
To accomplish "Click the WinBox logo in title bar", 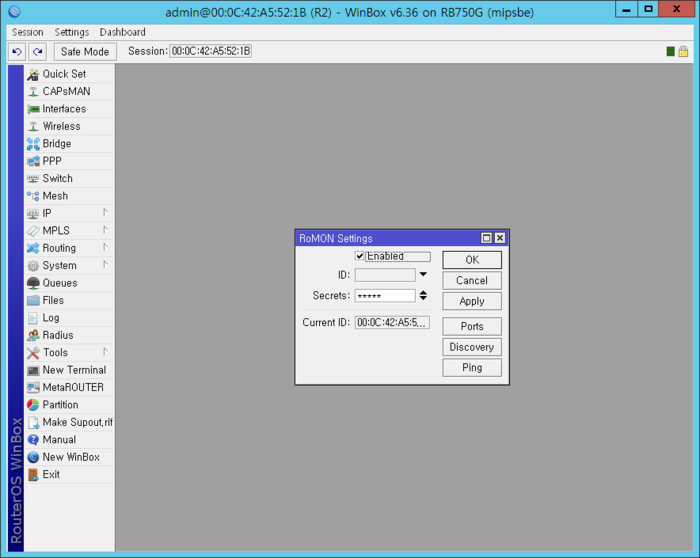I will [x=14, y=11].
